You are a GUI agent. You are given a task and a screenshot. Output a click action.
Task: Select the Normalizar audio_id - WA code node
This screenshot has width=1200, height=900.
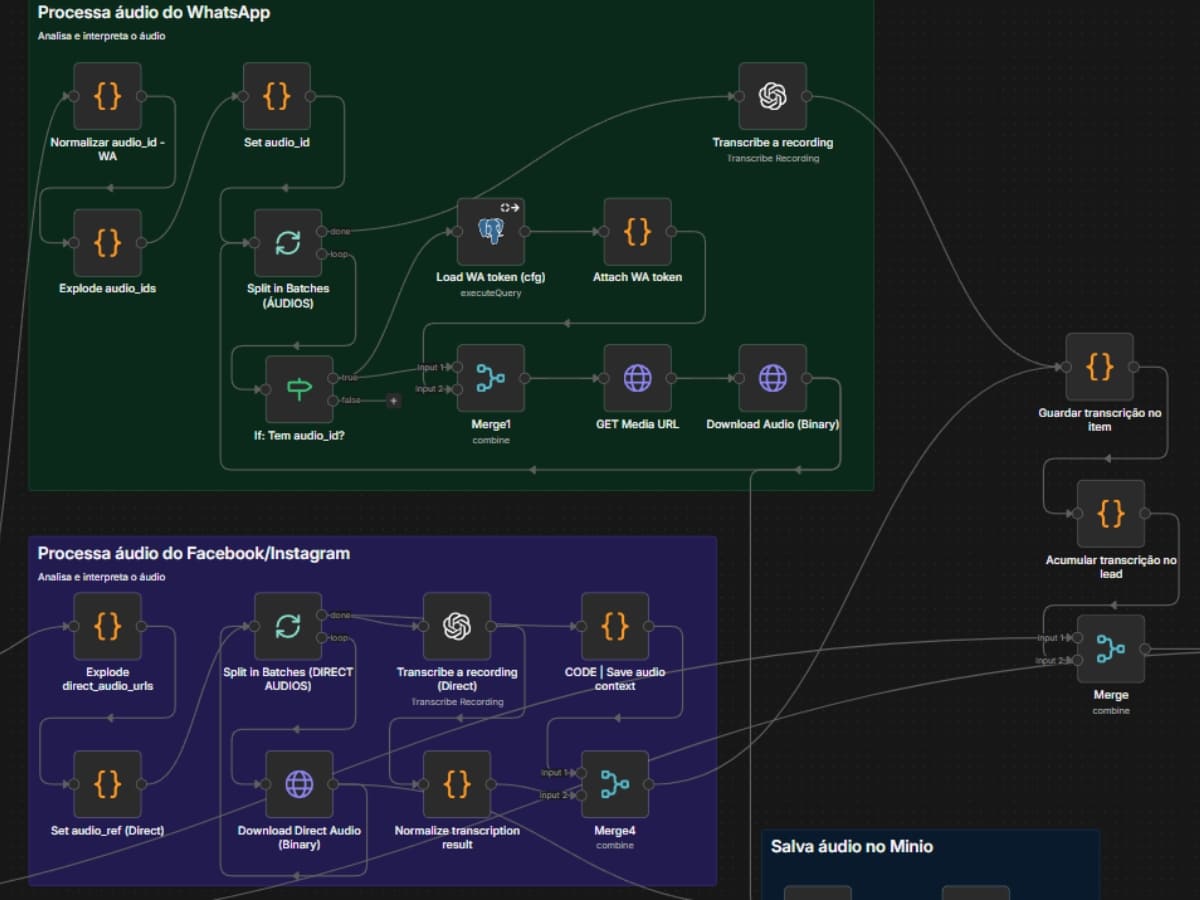tap(106, 98)
